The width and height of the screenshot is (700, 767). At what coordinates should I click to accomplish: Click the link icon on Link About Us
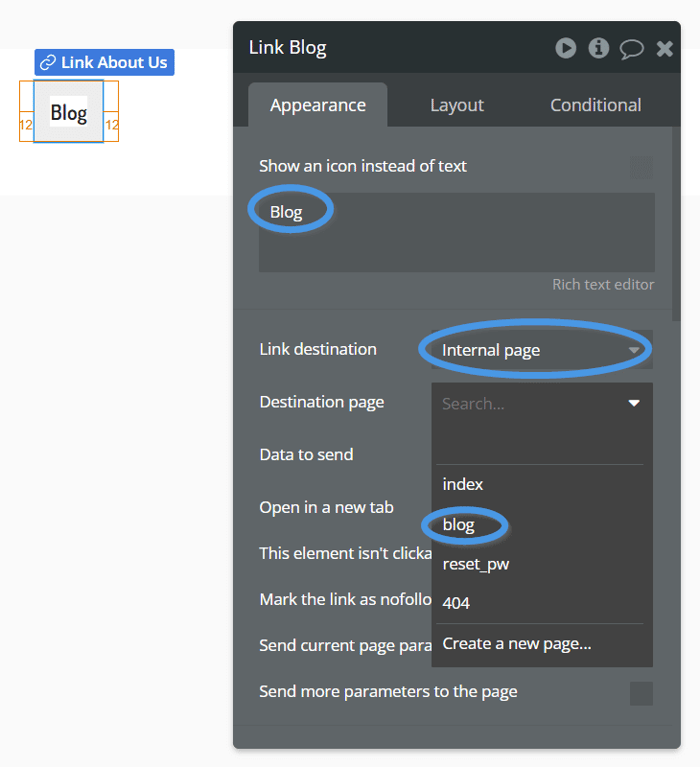click(47, 63)
